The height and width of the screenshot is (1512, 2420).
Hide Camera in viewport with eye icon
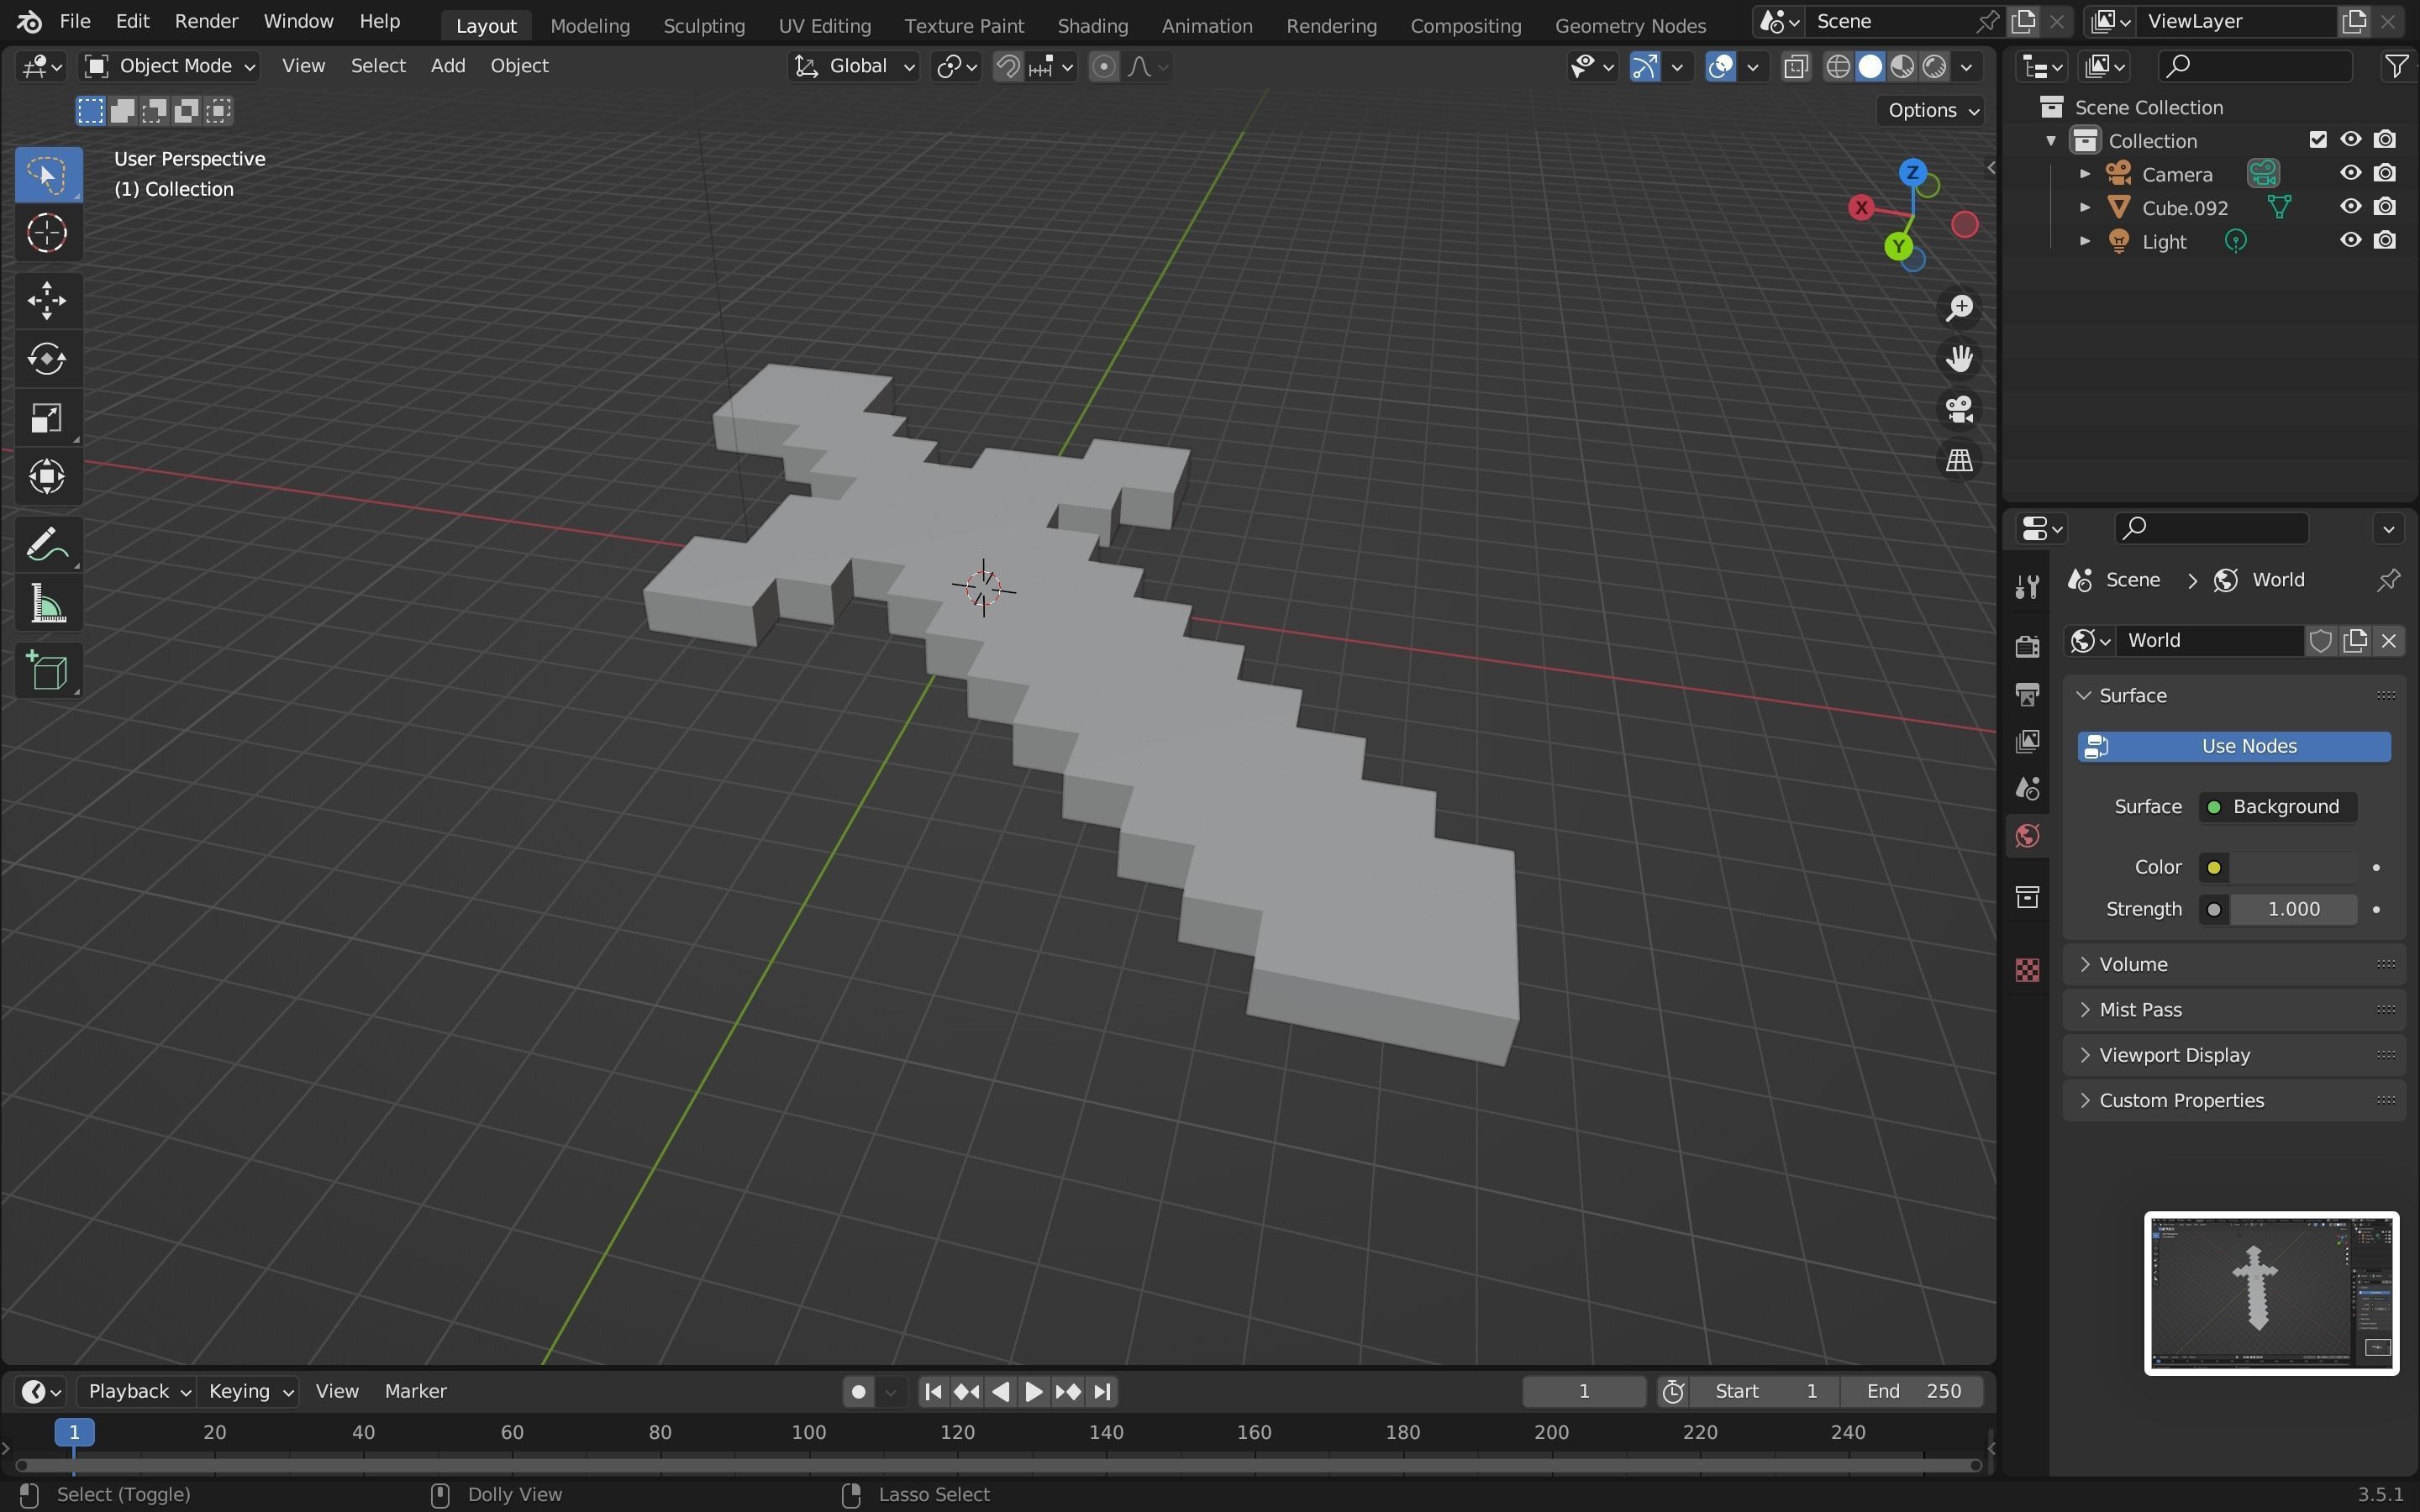tap(2351, 173)
